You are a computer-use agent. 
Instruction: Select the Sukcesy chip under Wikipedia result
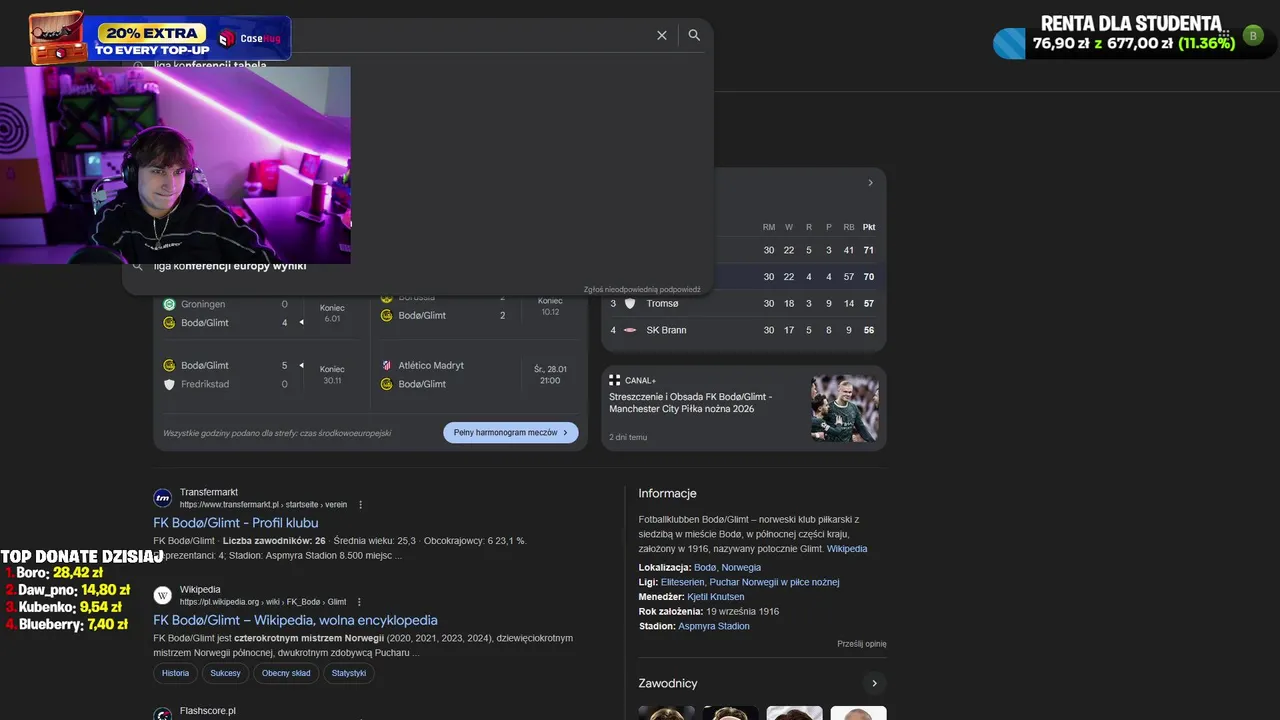[x=225, y=673]
